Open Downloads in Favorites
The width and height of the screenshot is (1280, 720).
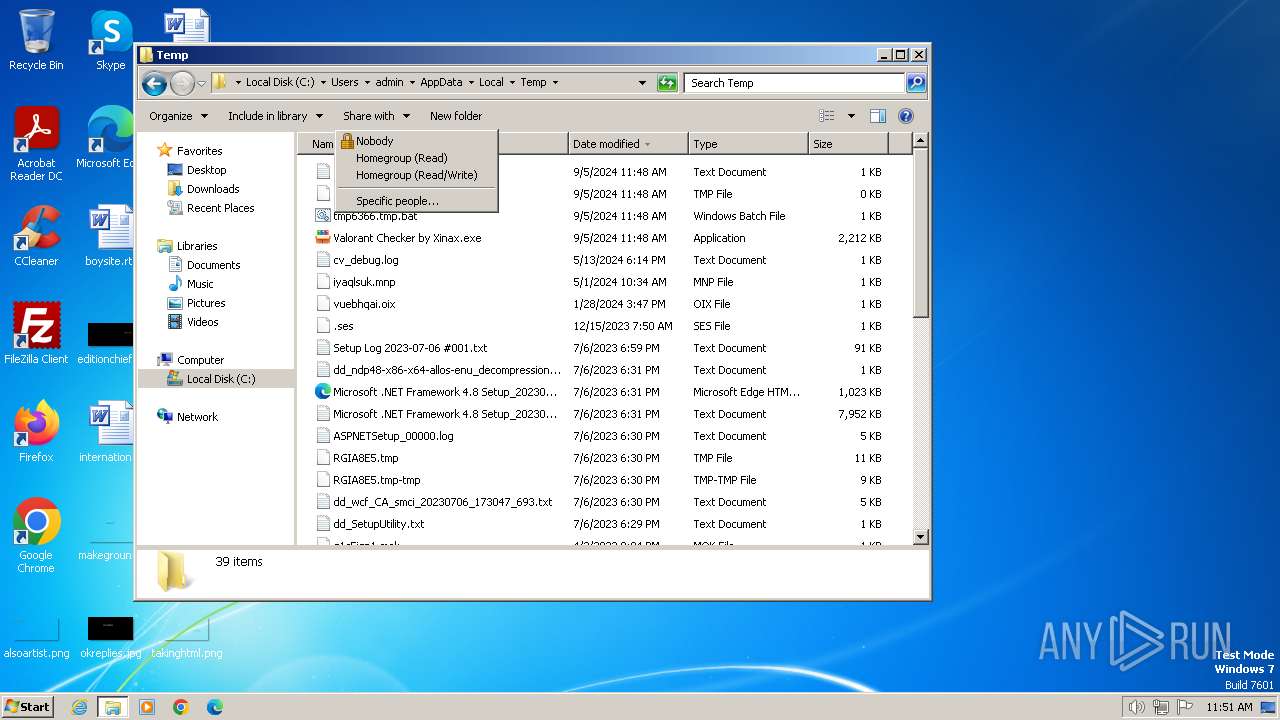[213, 189]
